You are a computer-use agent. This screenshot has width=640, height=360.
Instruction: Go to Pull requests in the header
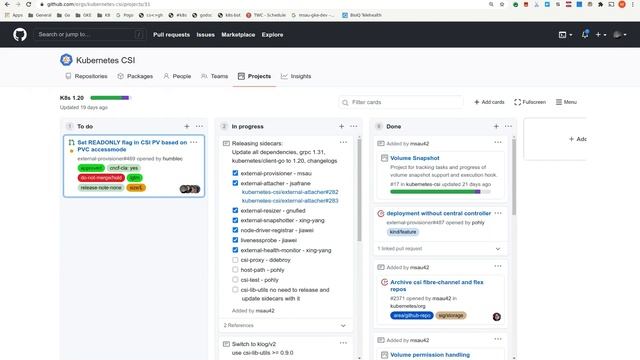coord(171,35)
